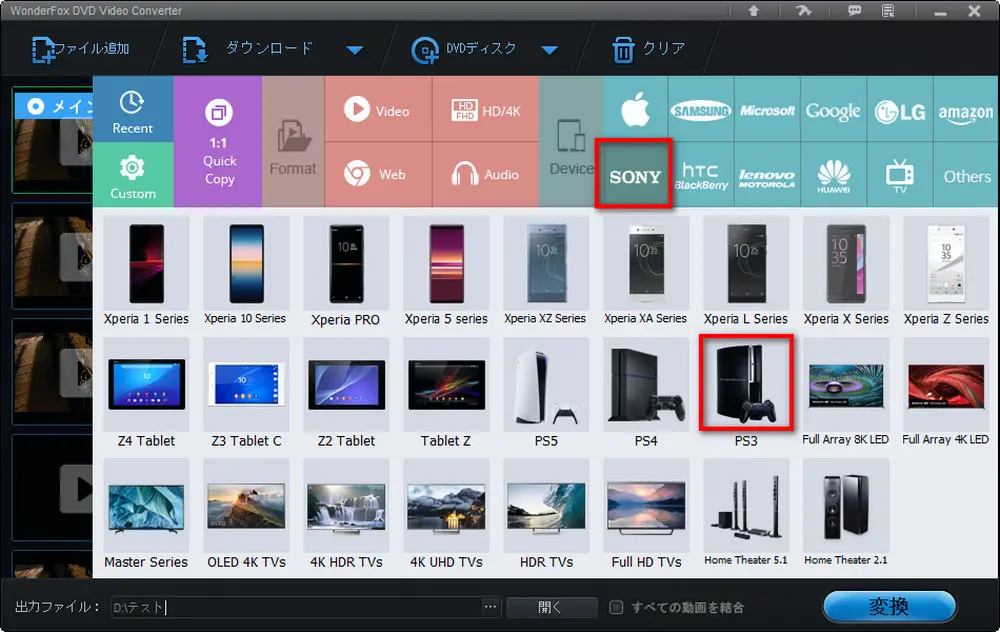Image resolution: width=1000 pixels, height=632 pixels.
Task: Select the TV device category icon
Action: click(899, 175)
